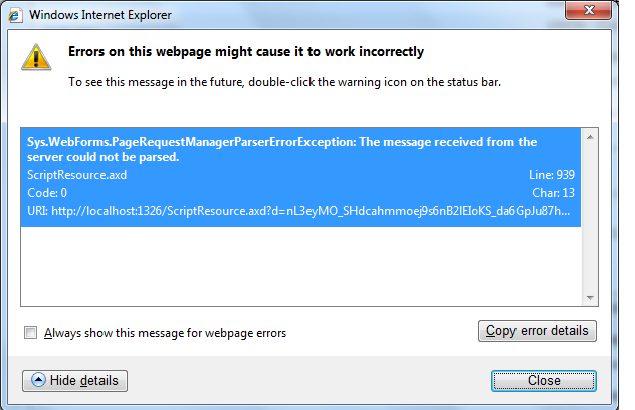Collapse the error list with Hide details
The image size is (635, 410).
(75, 381)
